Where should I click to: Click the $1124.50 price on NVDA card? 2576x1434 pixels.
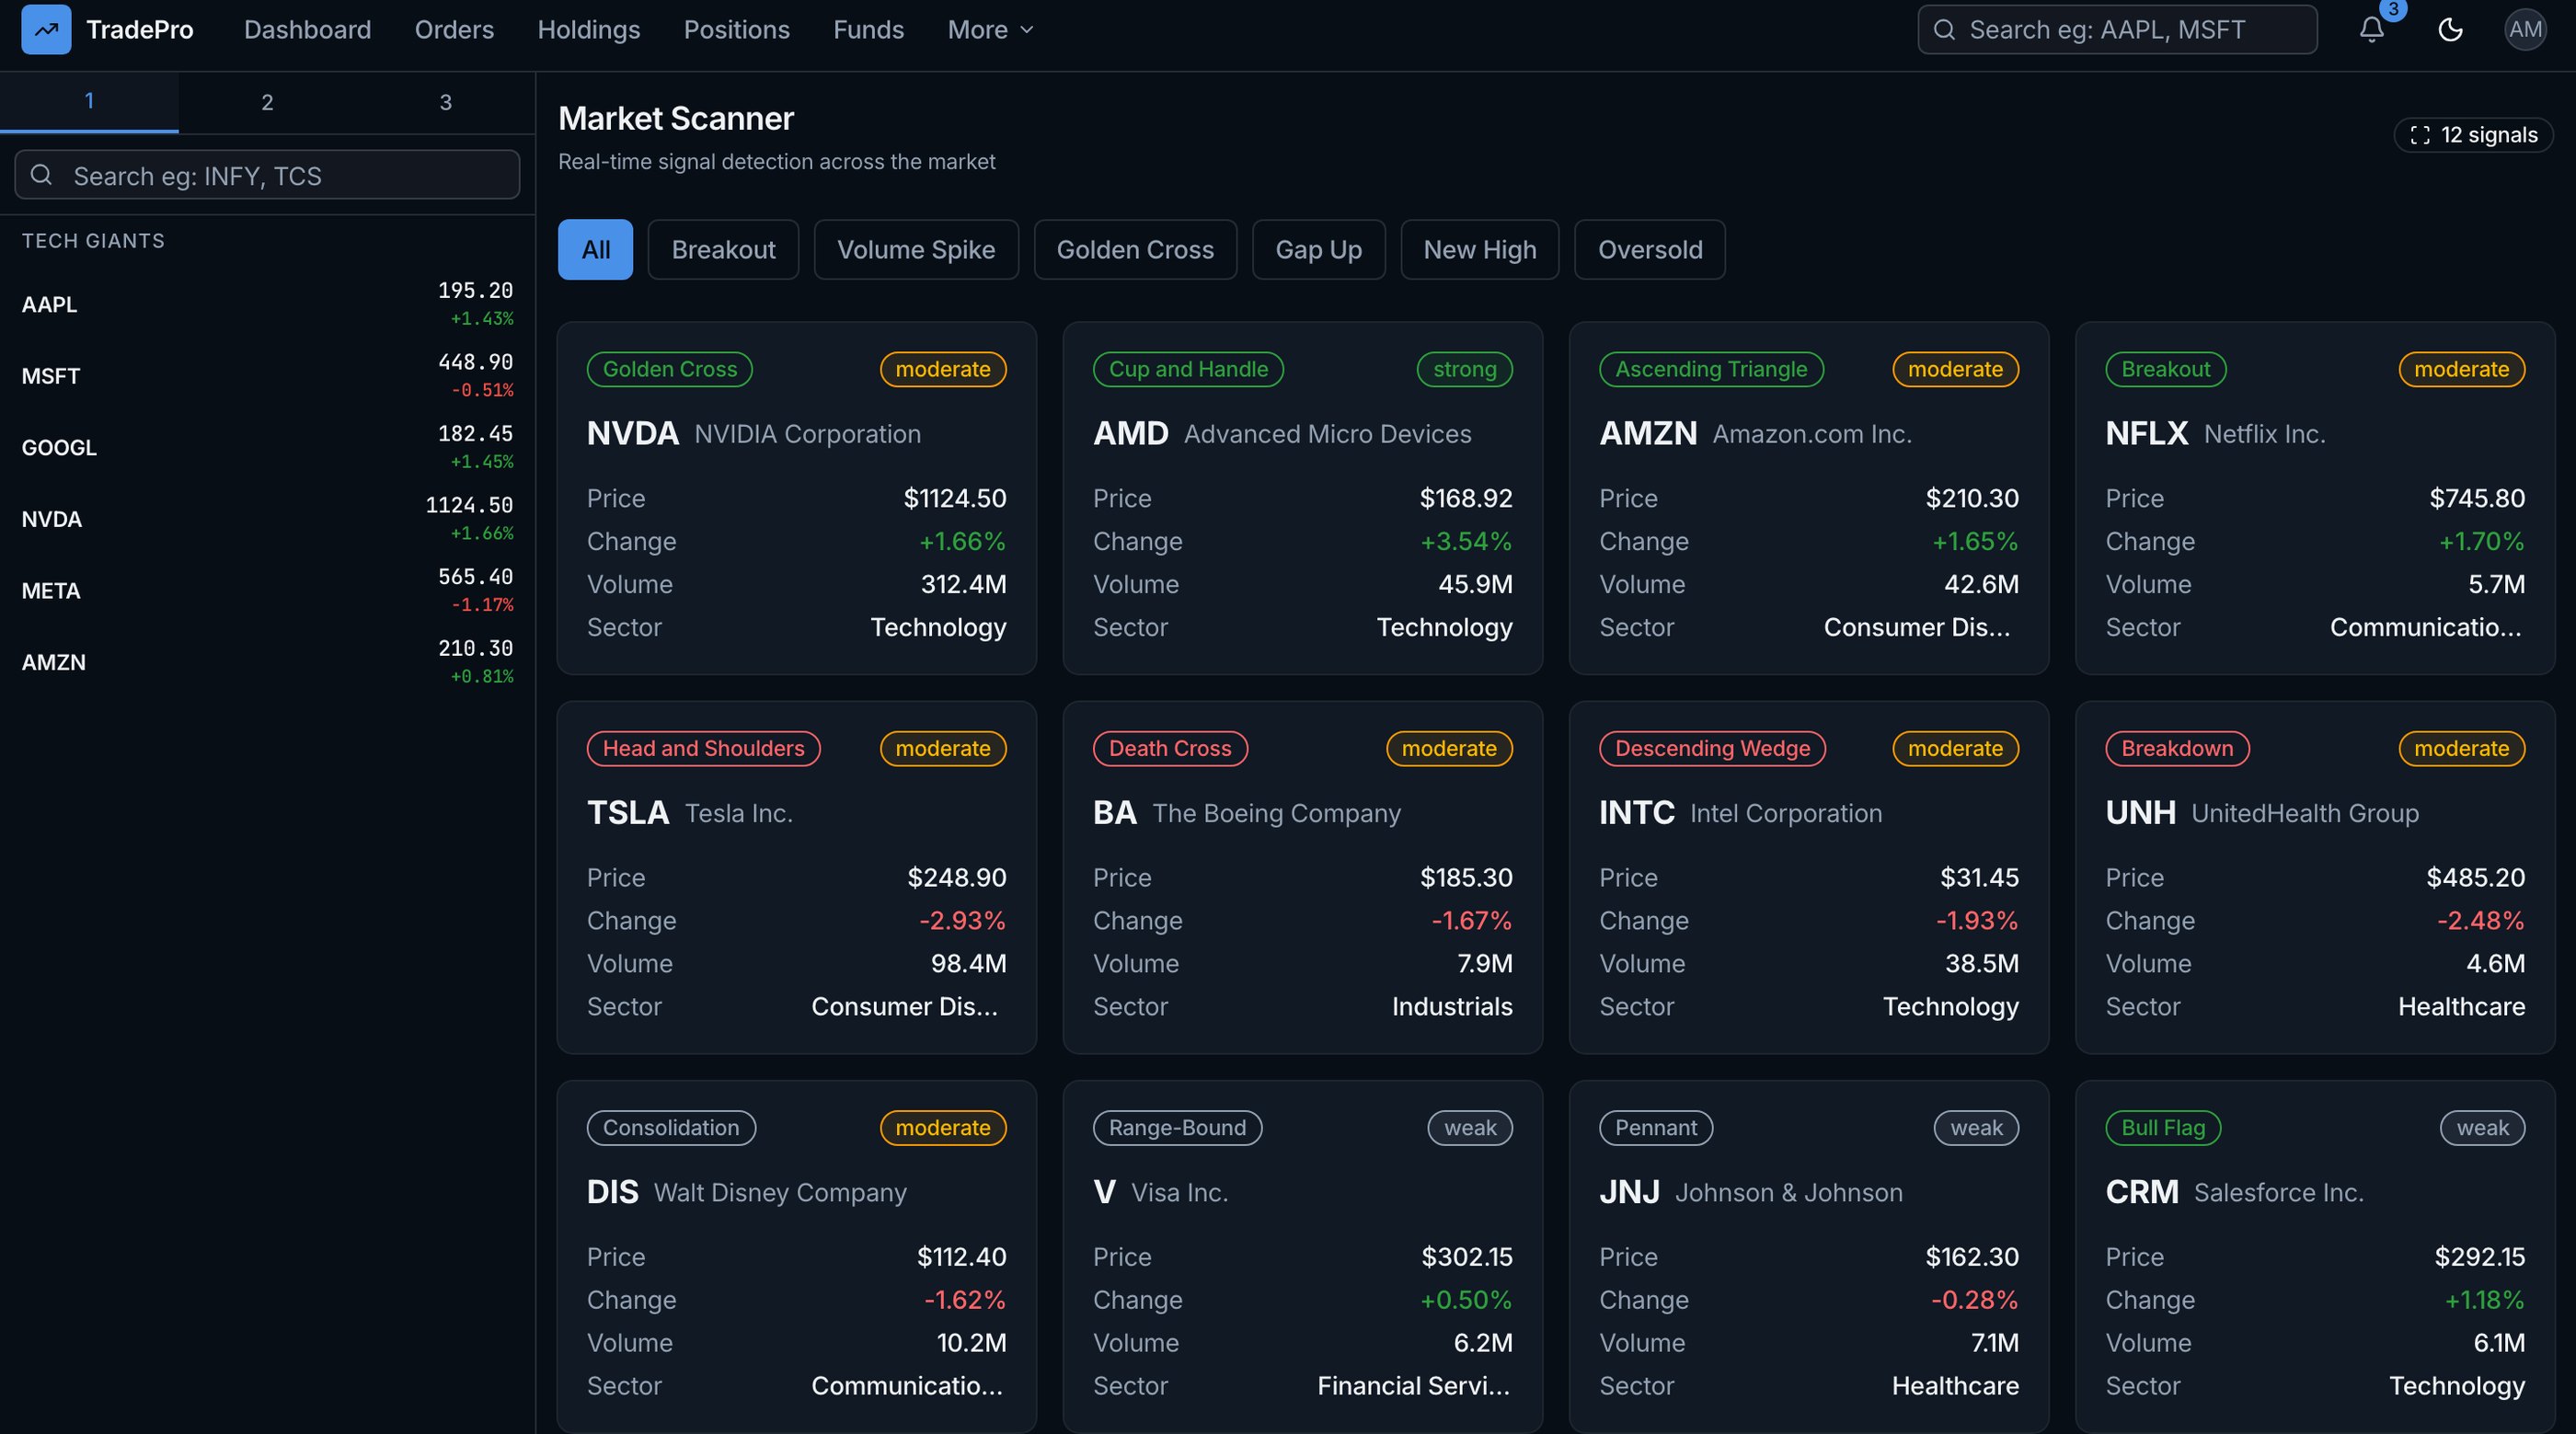coord(955,497)
